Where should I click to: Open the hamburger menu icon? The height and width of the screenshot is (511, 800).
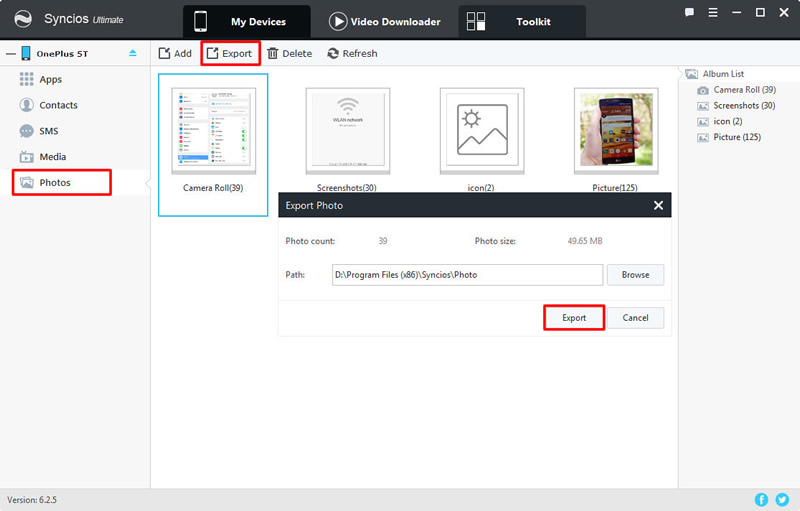point(713,13)
